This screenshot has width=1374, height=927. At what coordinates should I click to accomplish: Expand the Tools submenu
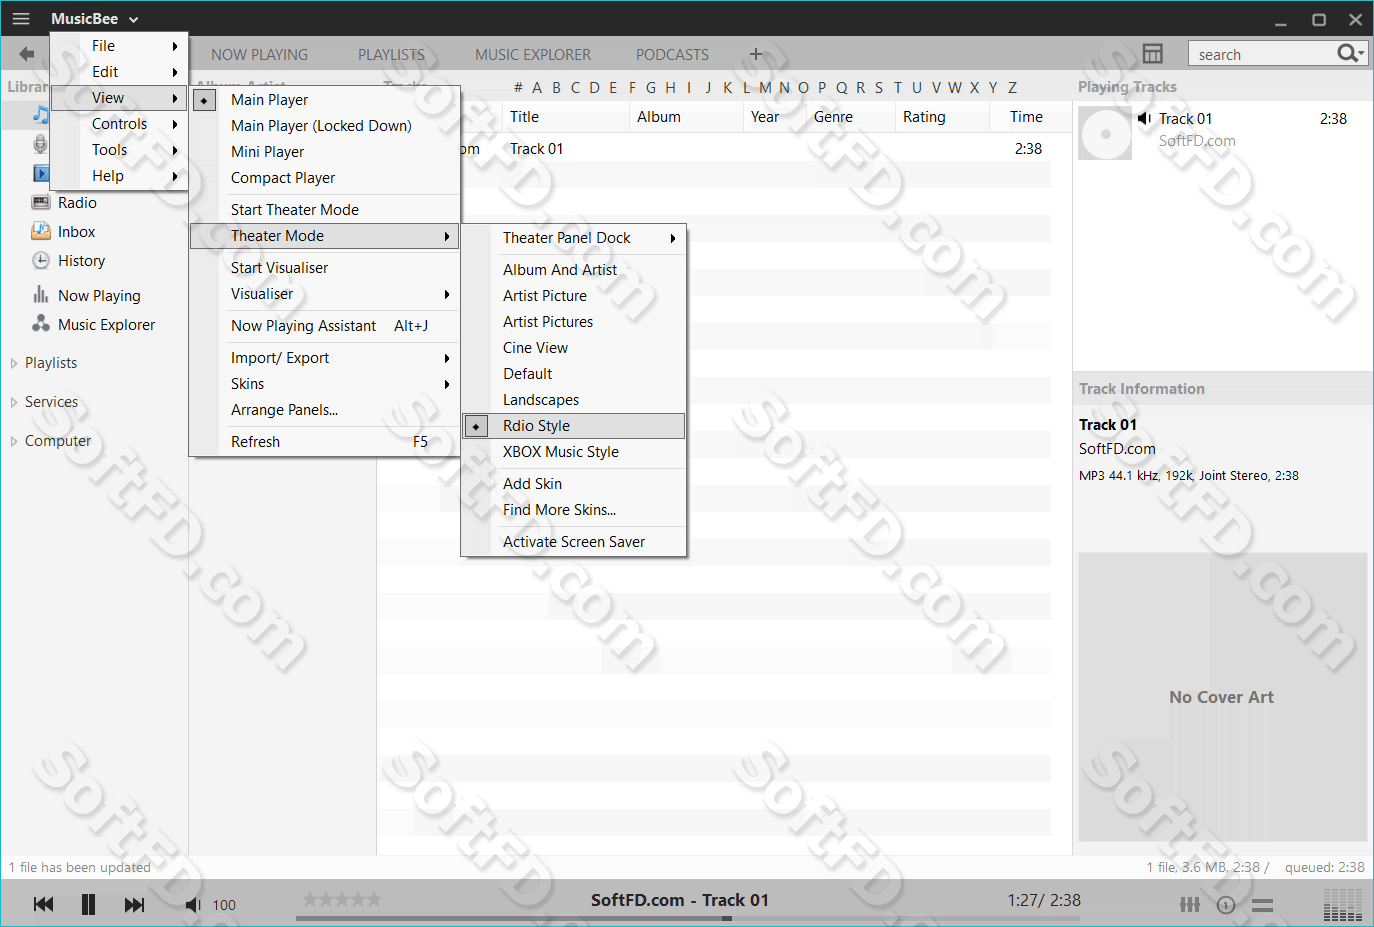[x=119, y=150]
